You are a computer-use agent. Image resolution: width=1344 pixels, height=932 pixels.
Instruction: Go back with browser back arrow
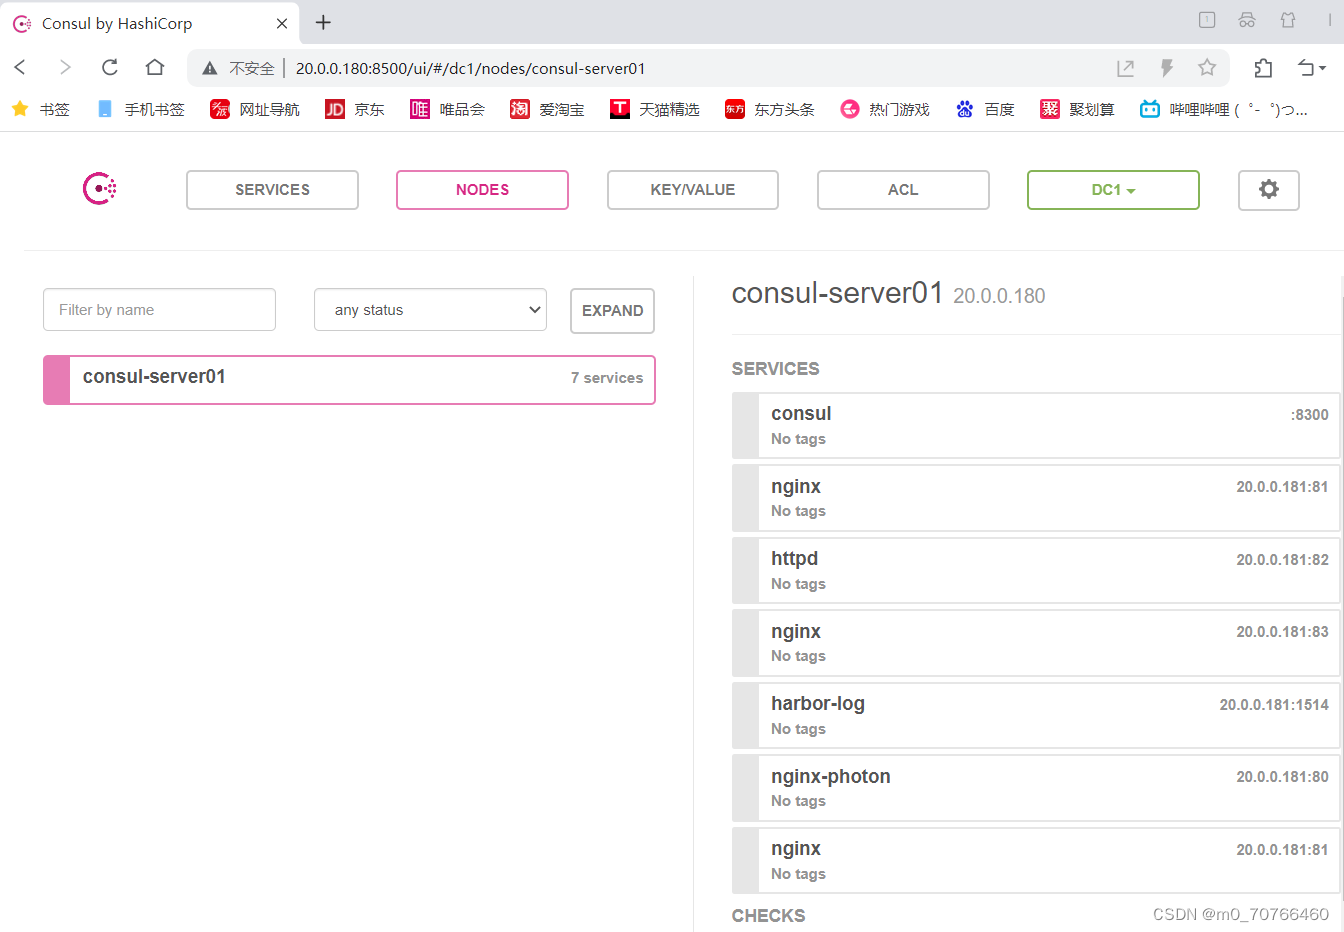tap(20, 67)
